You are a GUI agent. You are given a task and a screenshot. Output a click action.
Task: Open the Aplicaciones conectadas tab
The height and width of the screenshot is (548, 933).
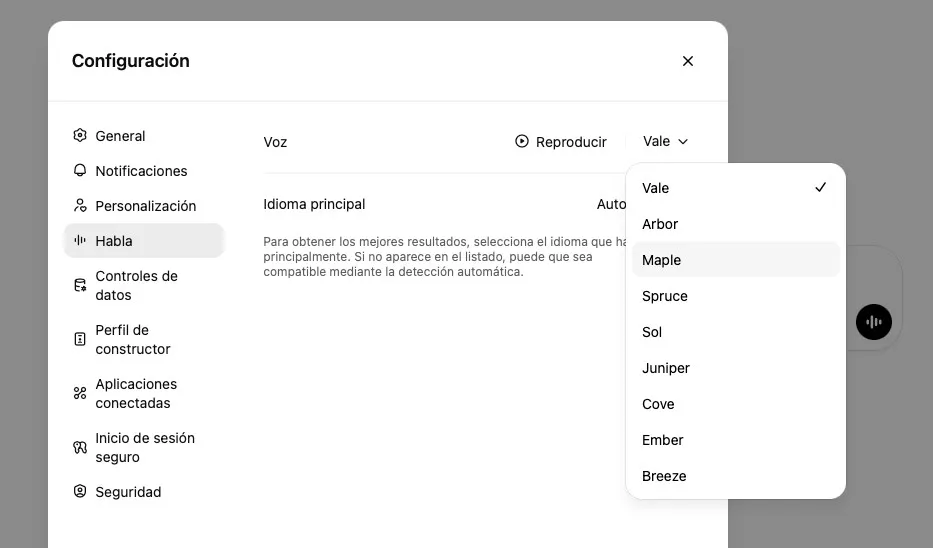click(144, 393)
